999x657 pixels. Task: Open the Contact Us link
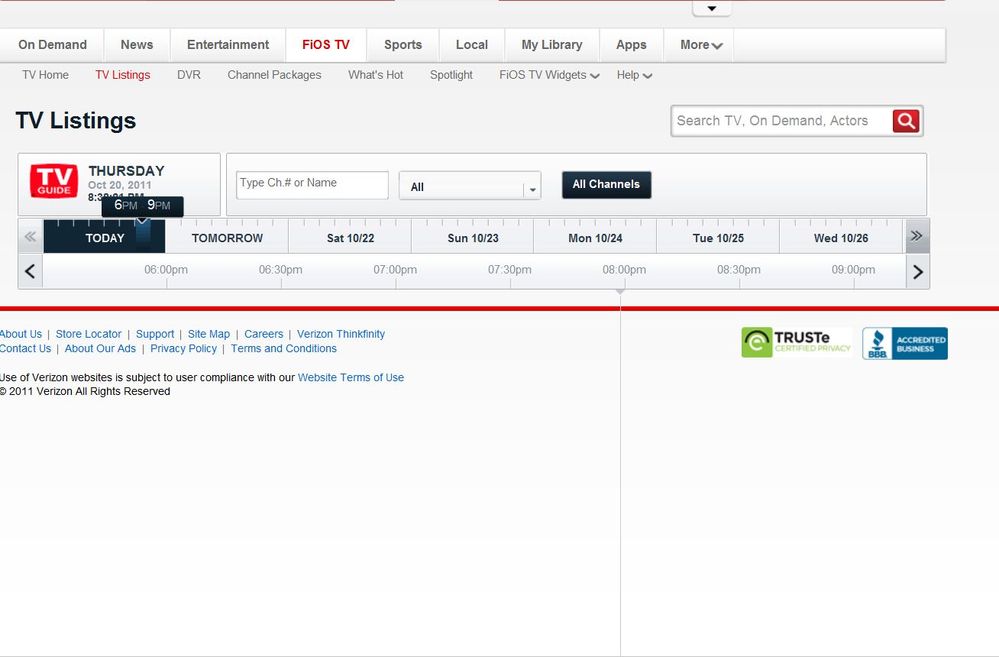(25, 349)
